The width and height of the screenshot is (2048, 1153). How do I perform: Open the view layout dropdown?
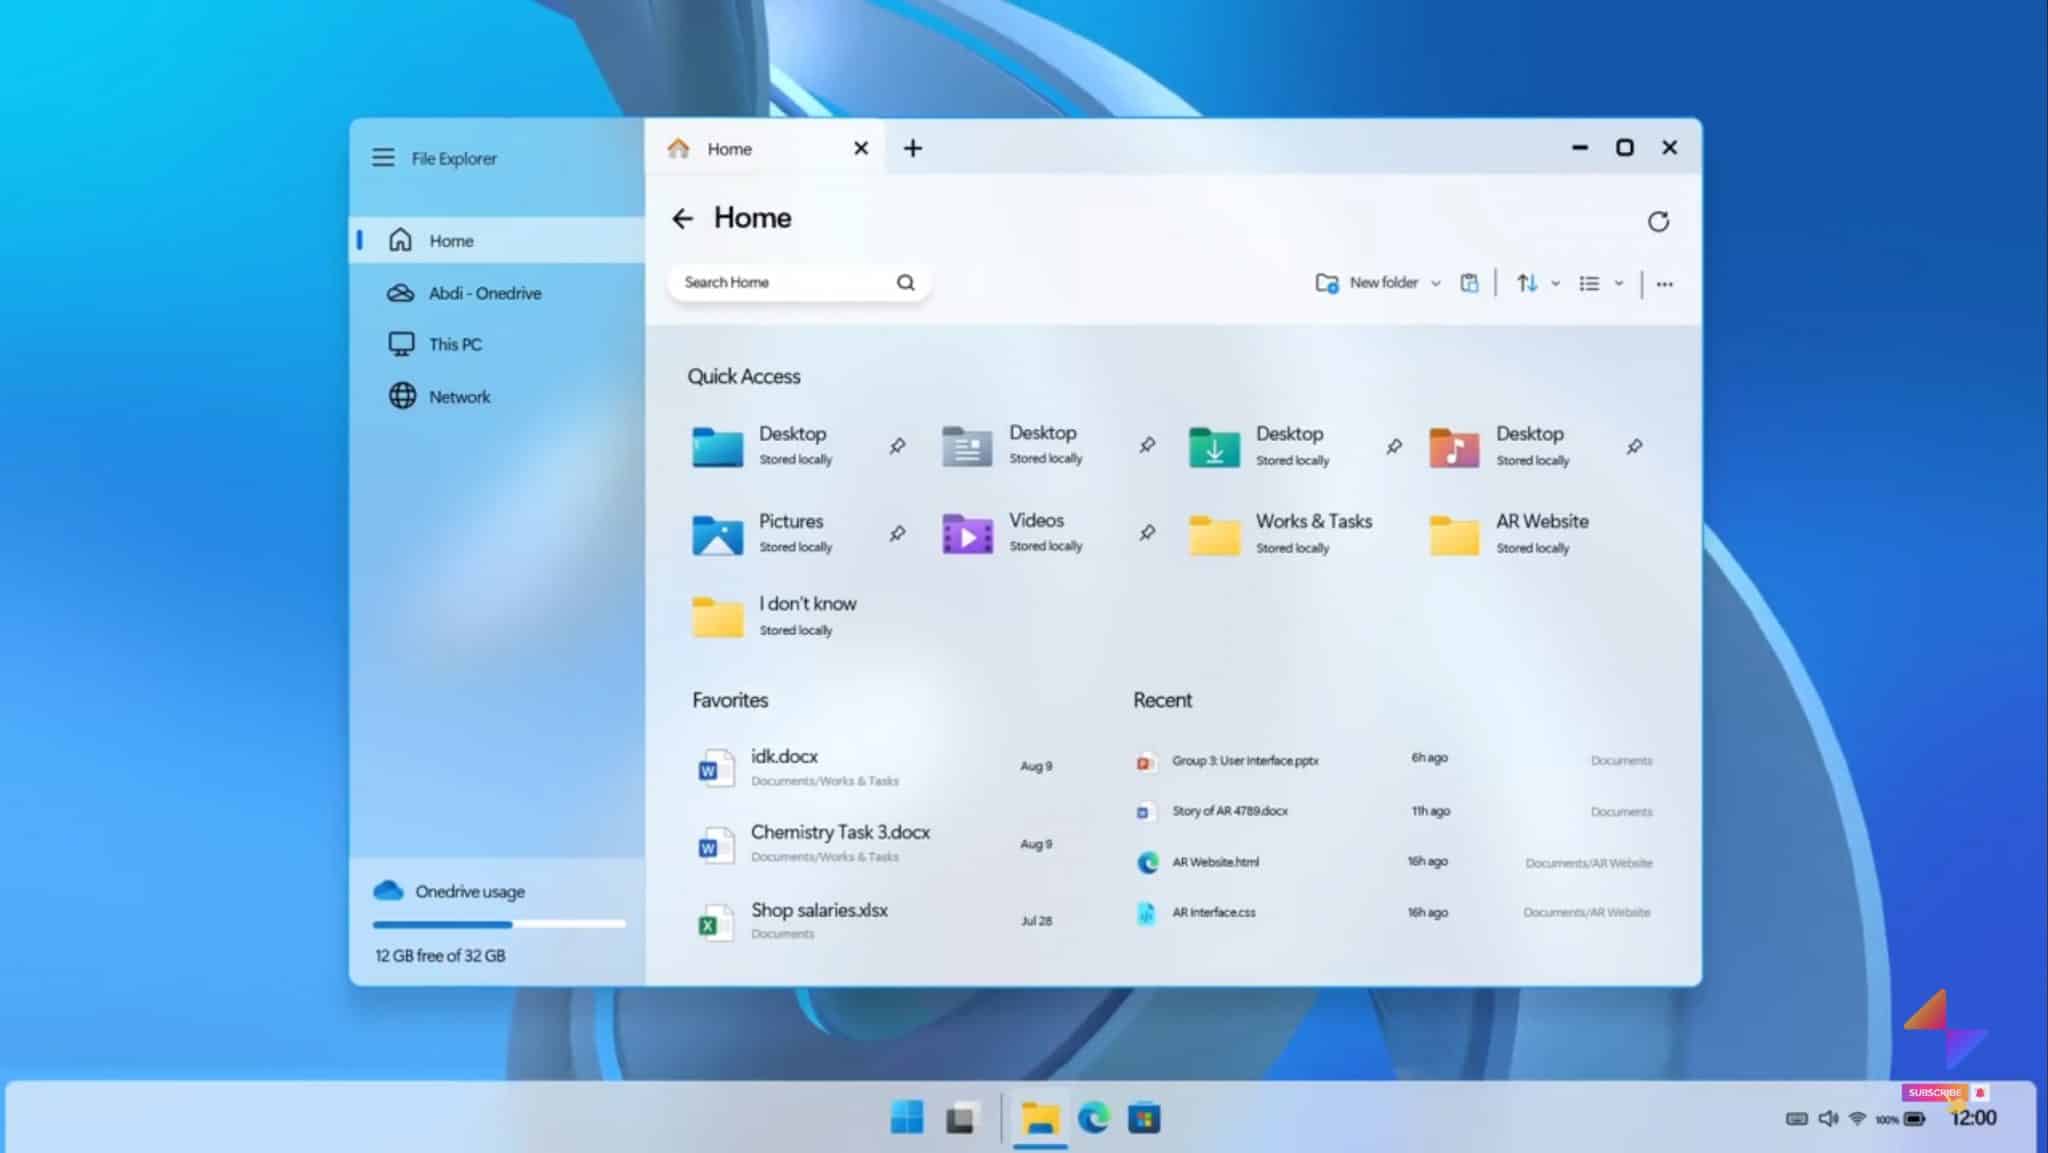[x=1620, y=283]
